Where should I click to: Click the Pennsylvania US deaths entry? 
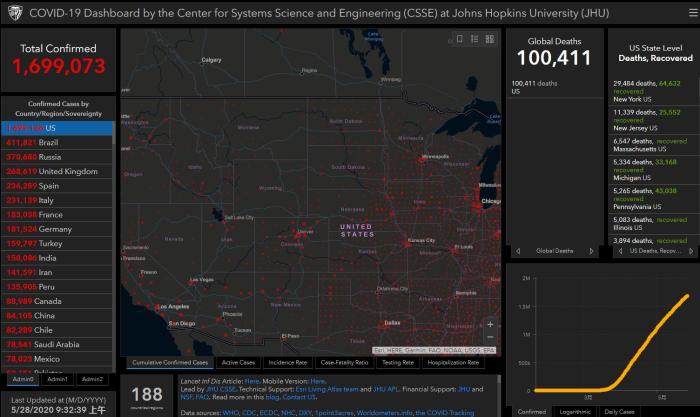click(x=654, y=199)
